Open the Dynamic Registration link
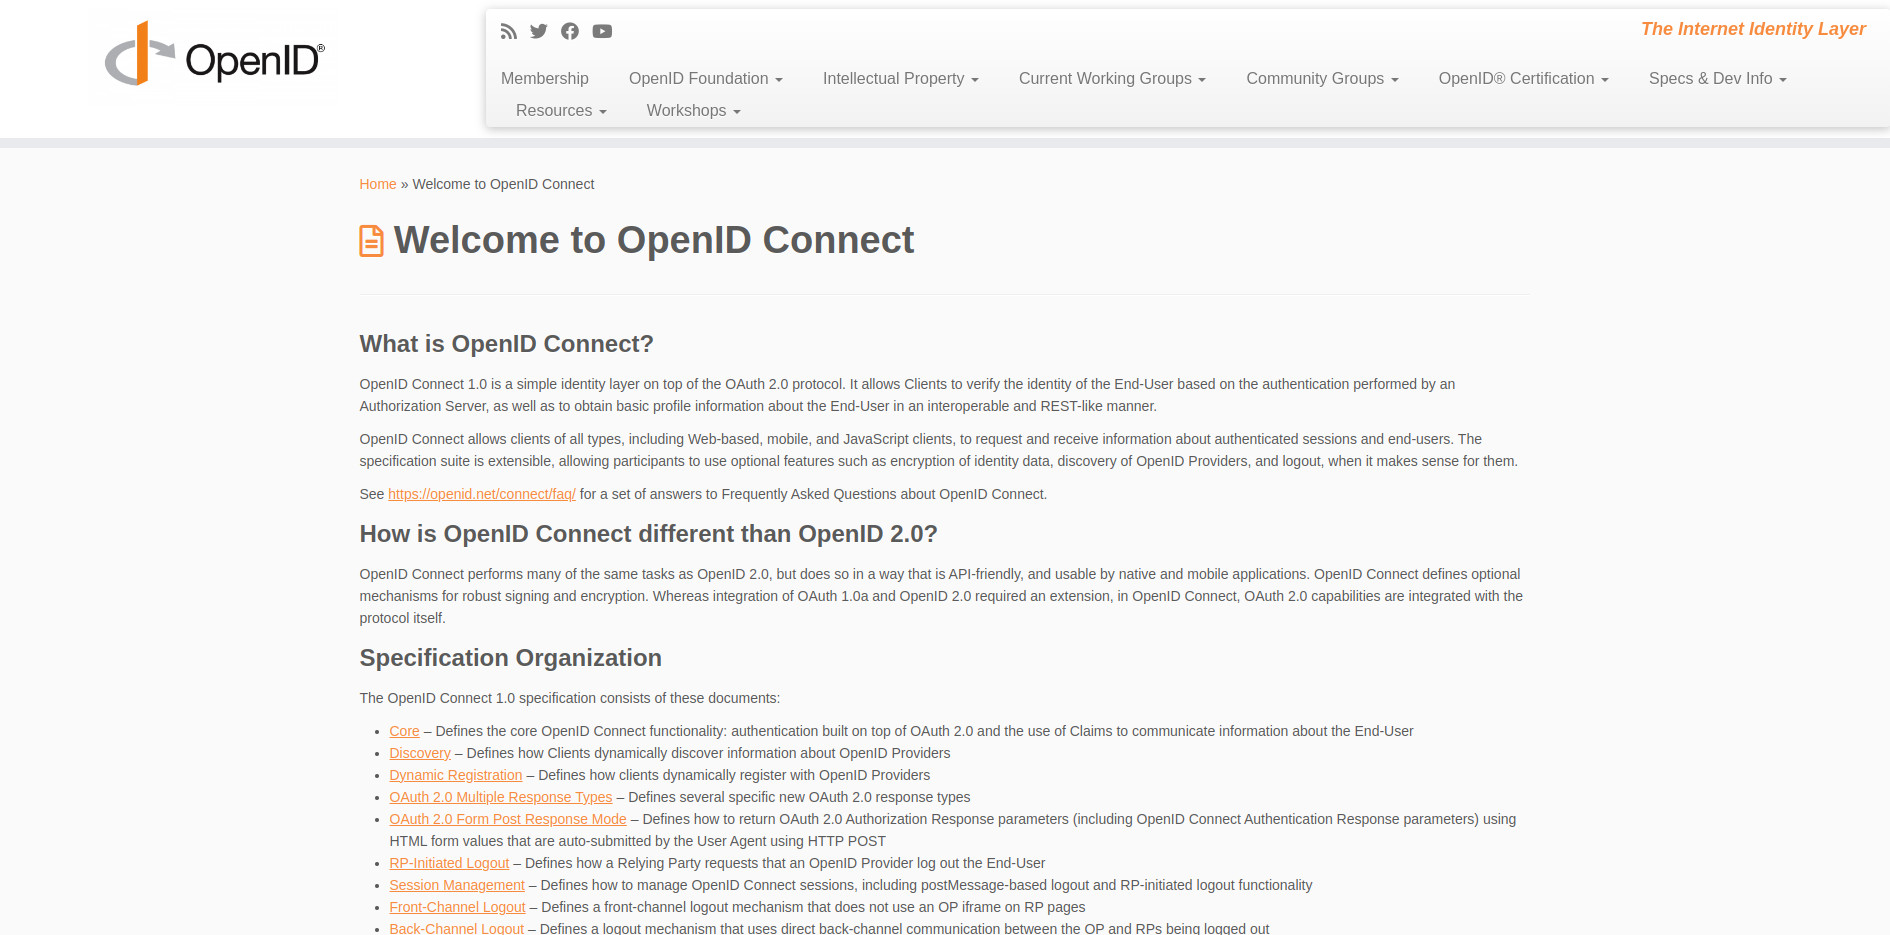Viewport: 1890px width, 935px height. [456, 775]
